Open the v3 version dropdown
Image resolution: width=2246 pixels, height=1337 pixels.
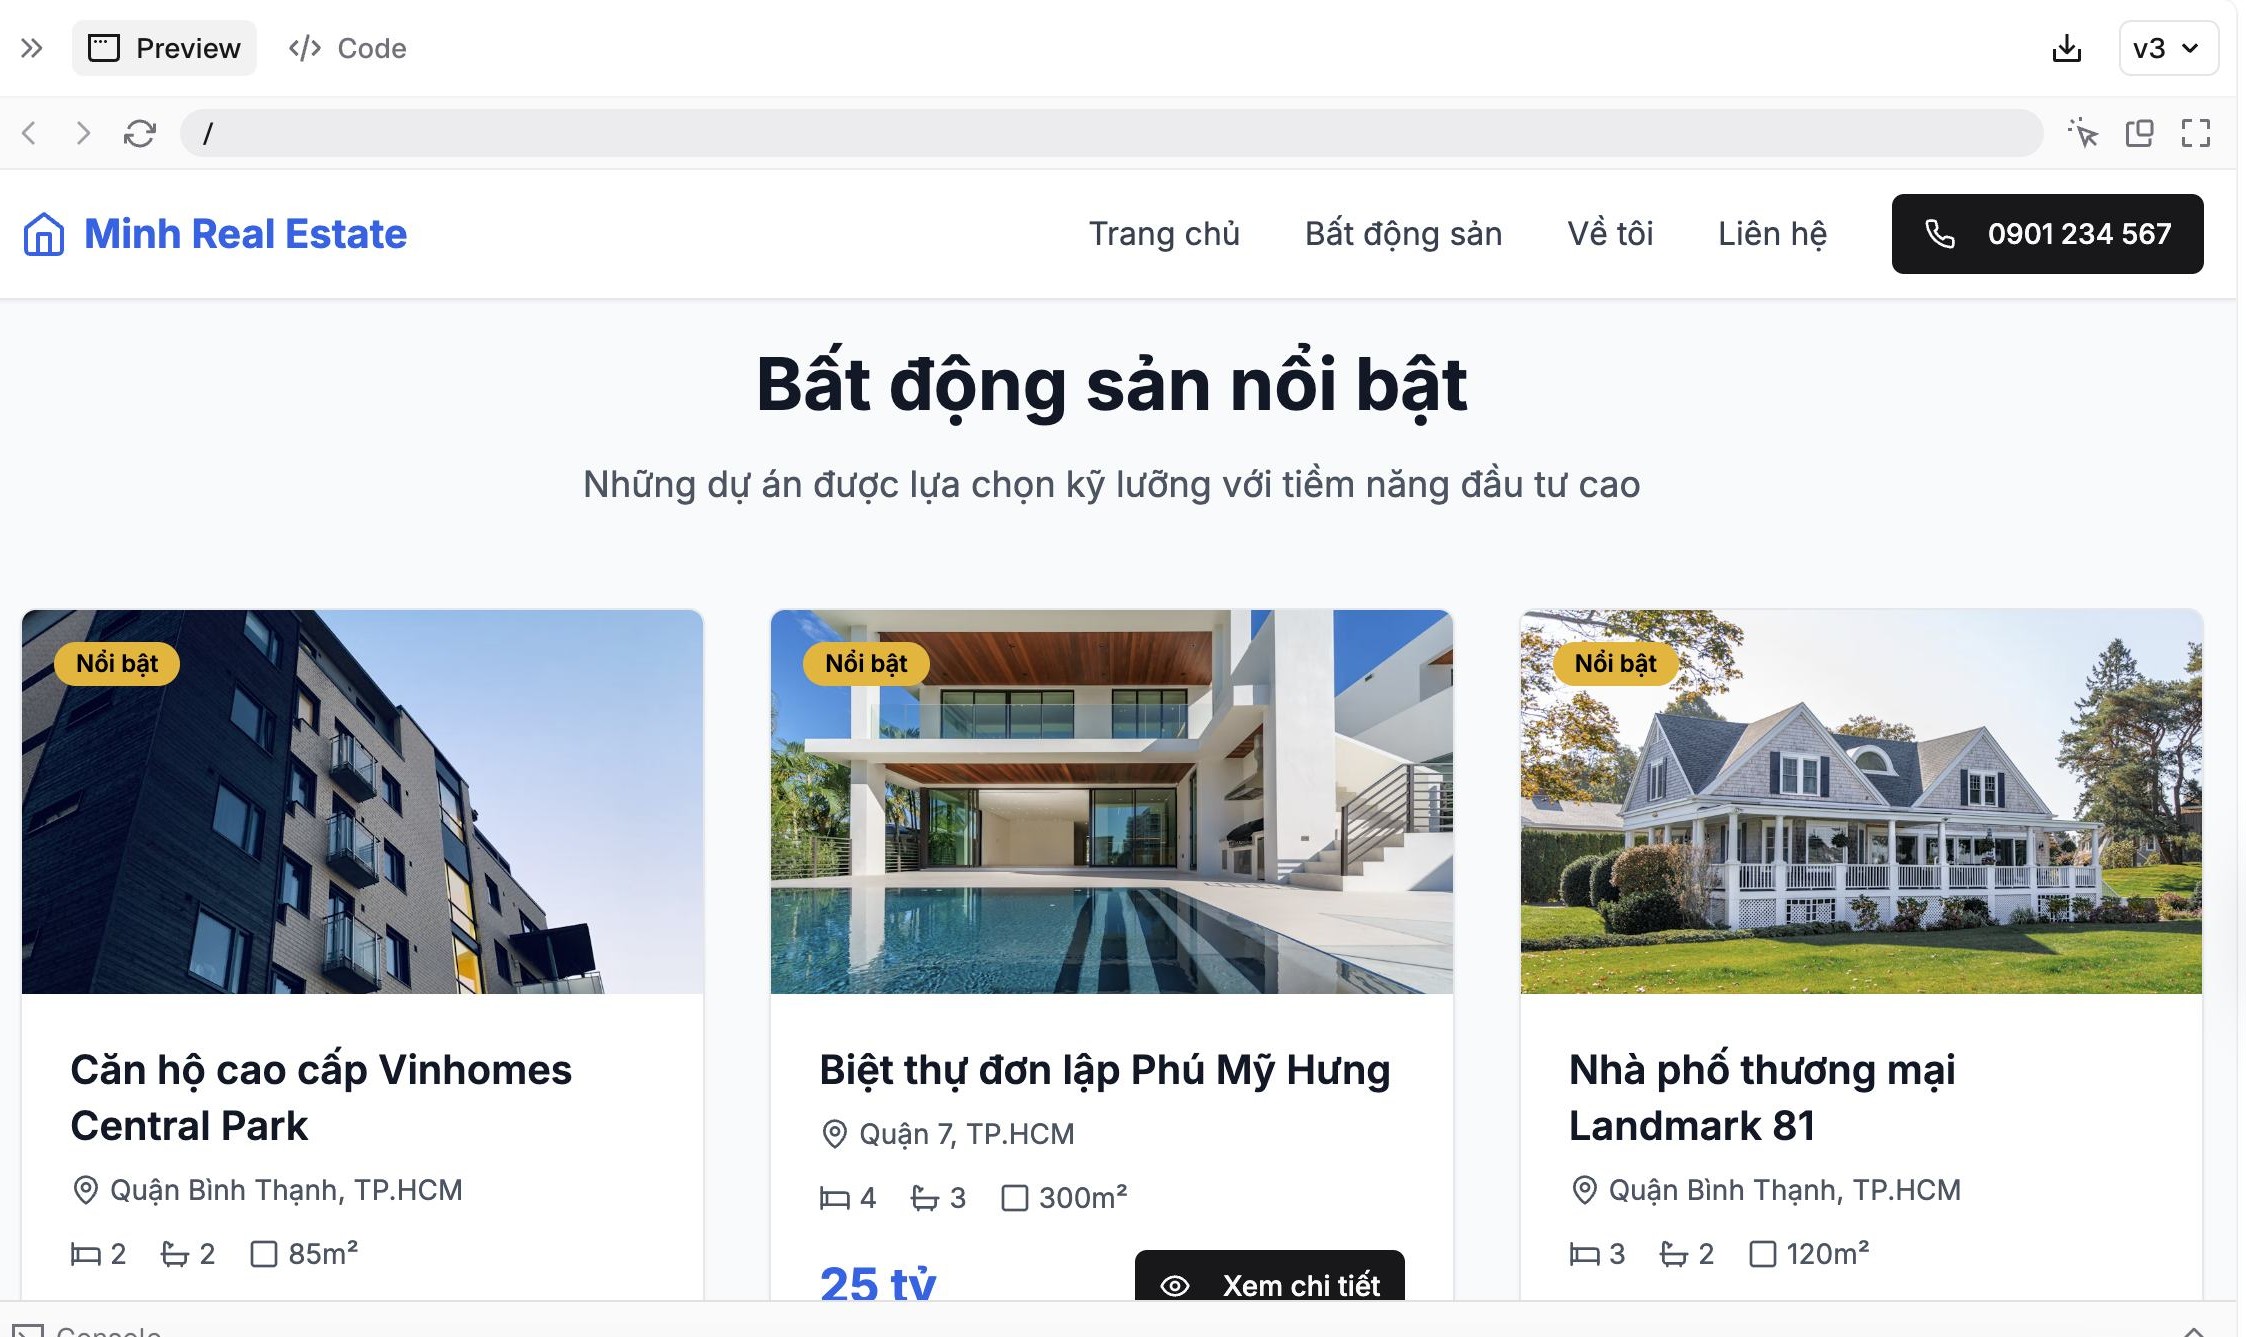pos(2168,48)
